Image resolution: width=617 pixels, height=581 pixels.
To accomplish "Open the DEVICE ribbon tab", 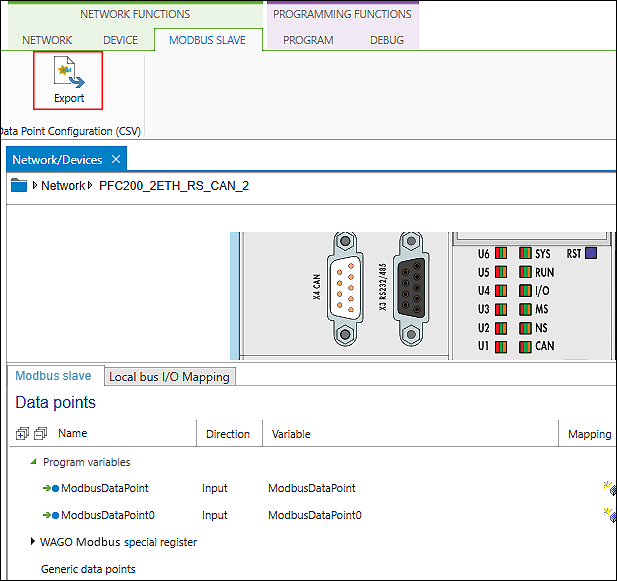I will [121, 40].
